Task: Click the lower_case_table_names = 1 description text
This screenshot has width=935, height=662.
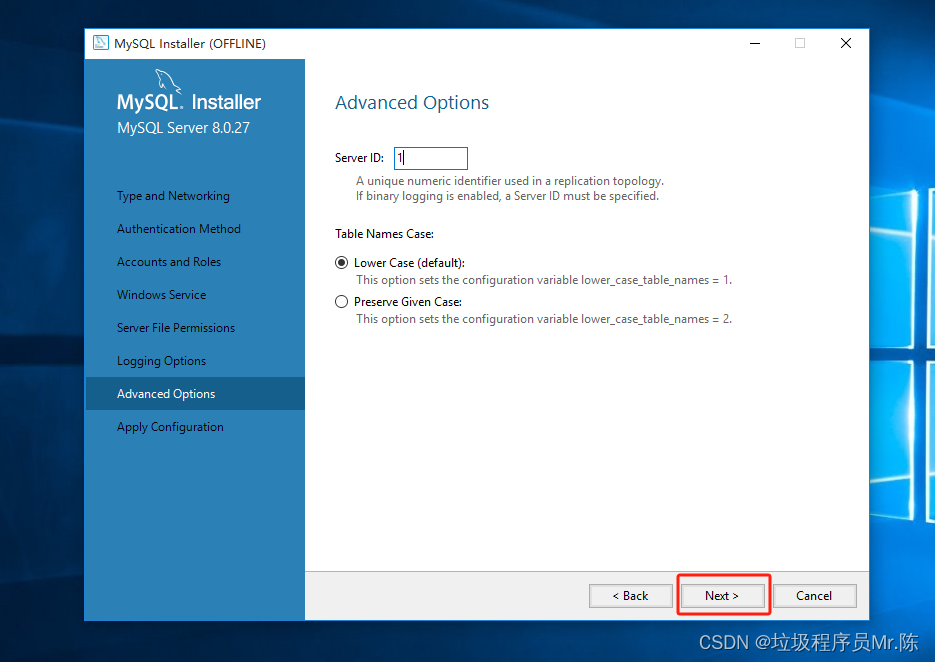Action: click(x=544, y=280)
